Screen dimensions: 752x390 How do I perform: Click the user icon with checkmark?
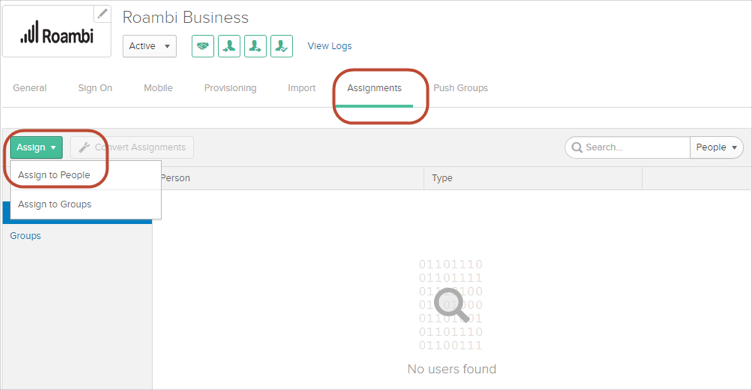point(282,46)
